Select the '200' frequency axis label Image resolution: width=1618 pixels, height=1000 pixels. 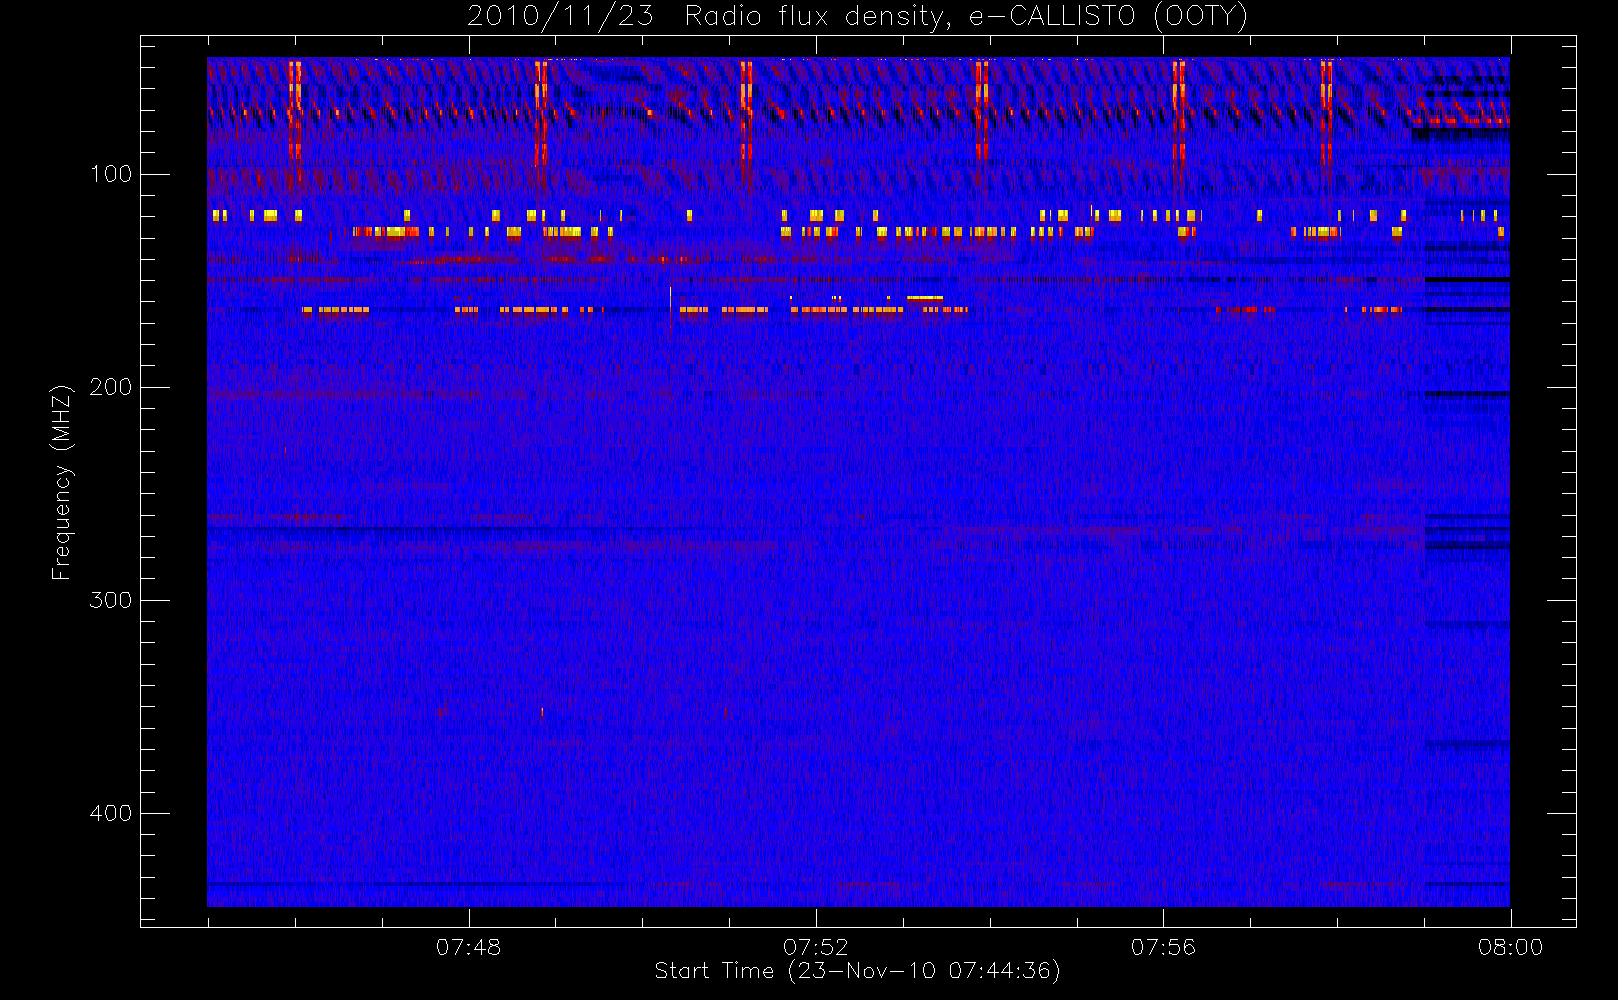point(110,387)
